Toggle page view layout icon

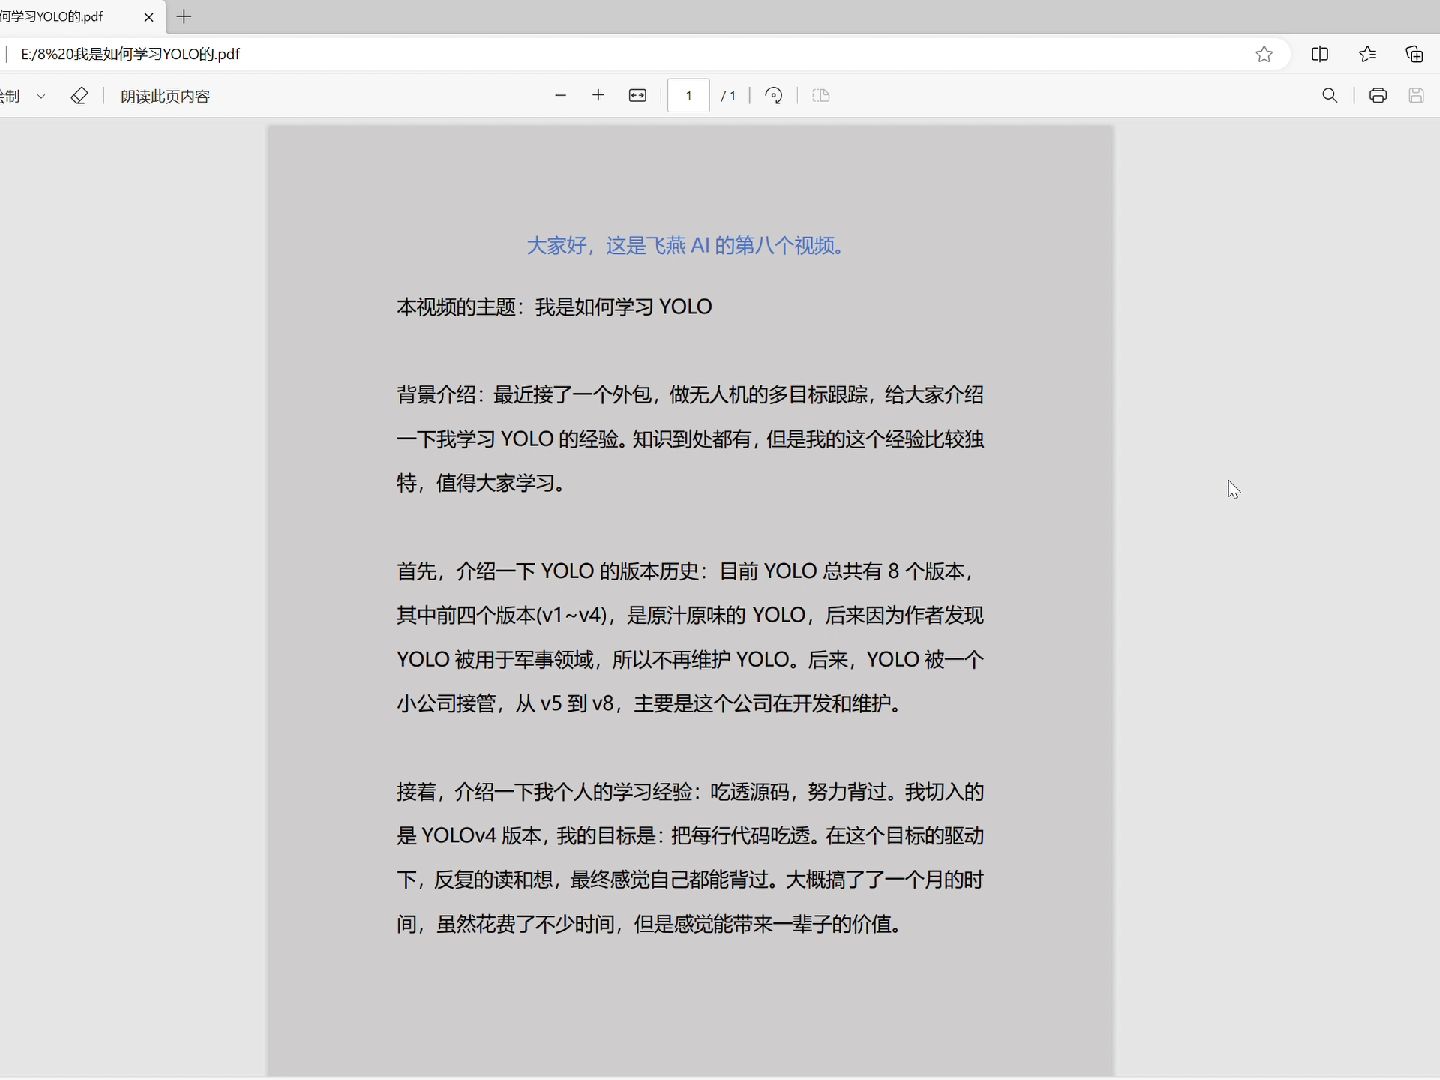821,95
